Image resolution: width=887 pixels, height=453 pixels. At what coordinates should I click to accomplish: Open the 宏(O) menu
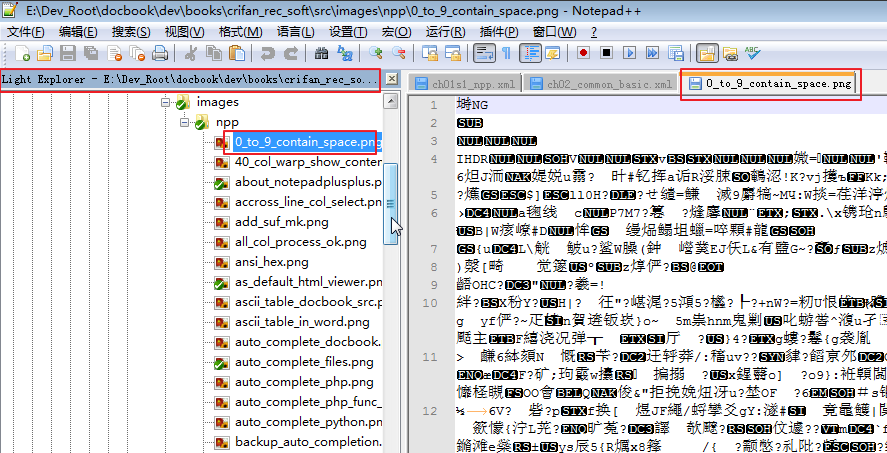point(397,32)
